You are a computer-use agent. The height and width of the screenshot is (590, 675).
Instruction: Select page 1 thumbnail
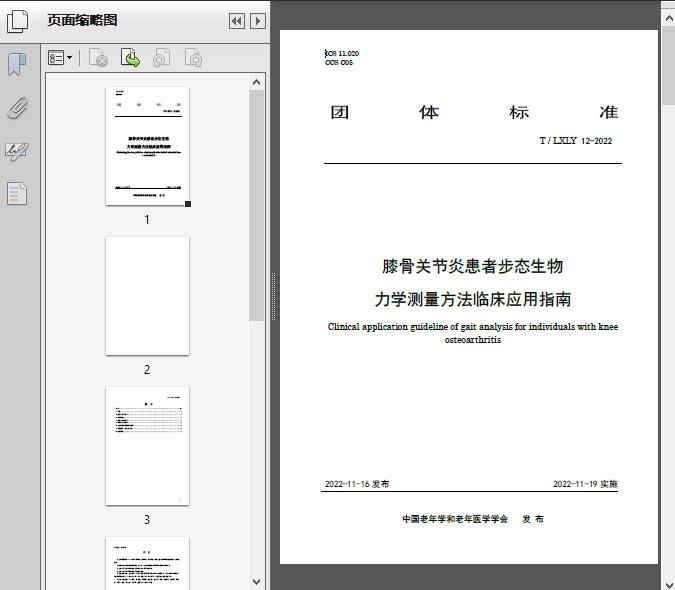coord(147,146)
